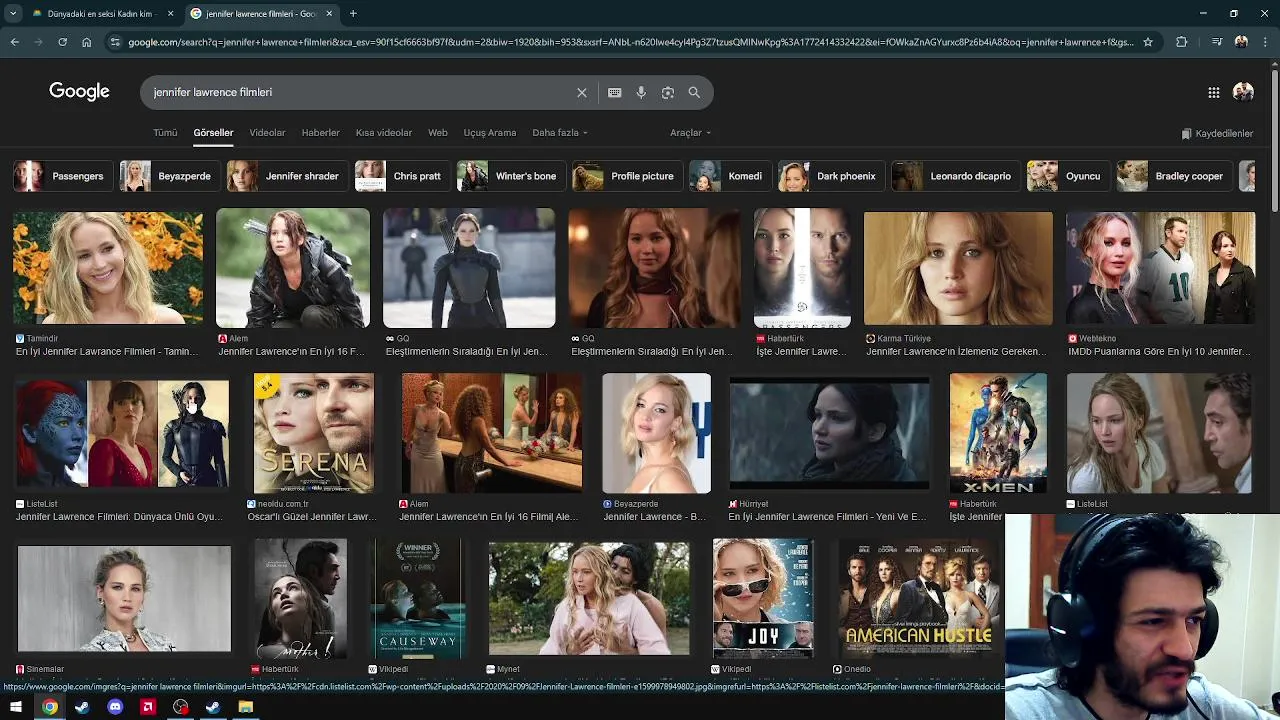Expand the Araçlar tools dropdown

(690, 133)
